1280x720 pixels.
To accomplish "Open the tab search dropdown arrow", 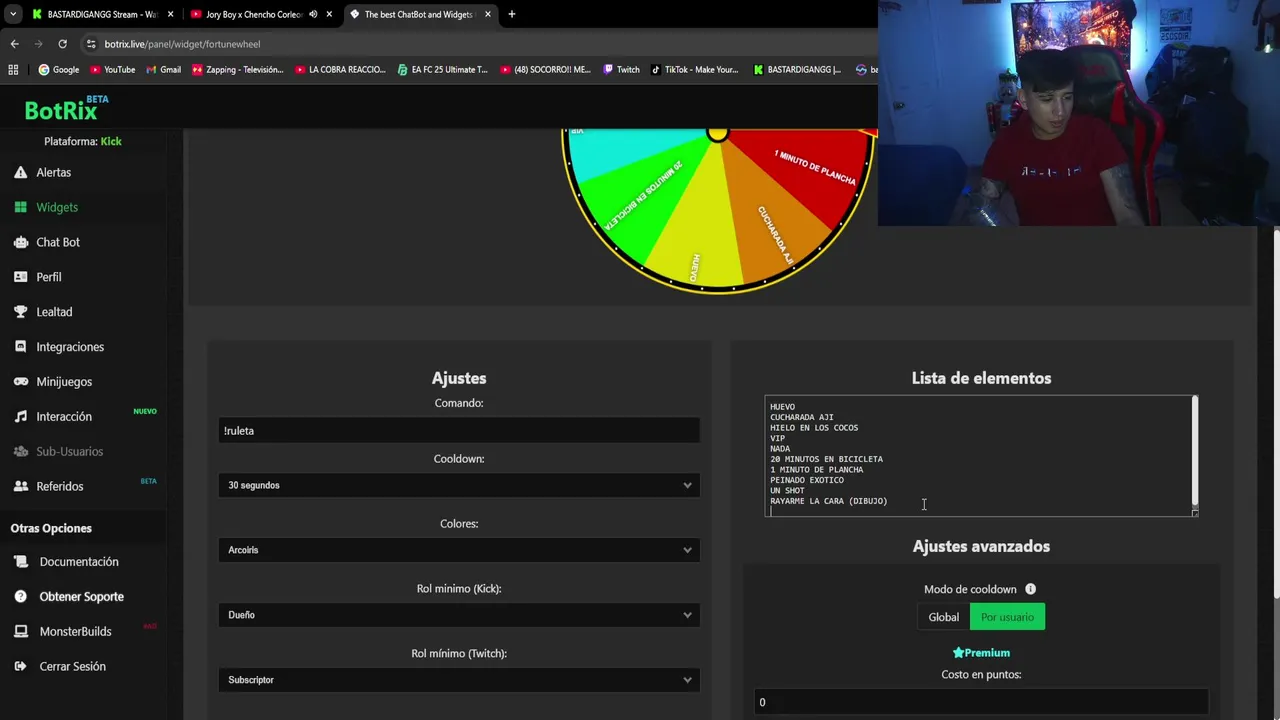I will (12, 14).
